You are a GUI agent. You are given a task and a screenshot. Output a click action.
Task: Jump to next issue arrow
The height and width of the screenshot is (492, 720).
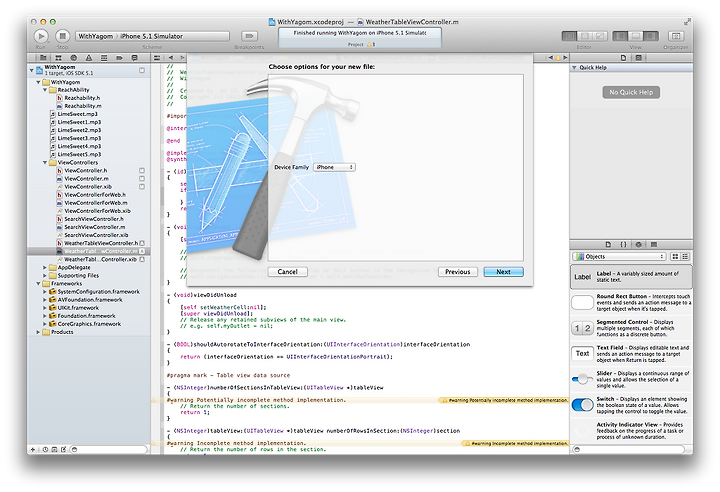pos(565,58)
